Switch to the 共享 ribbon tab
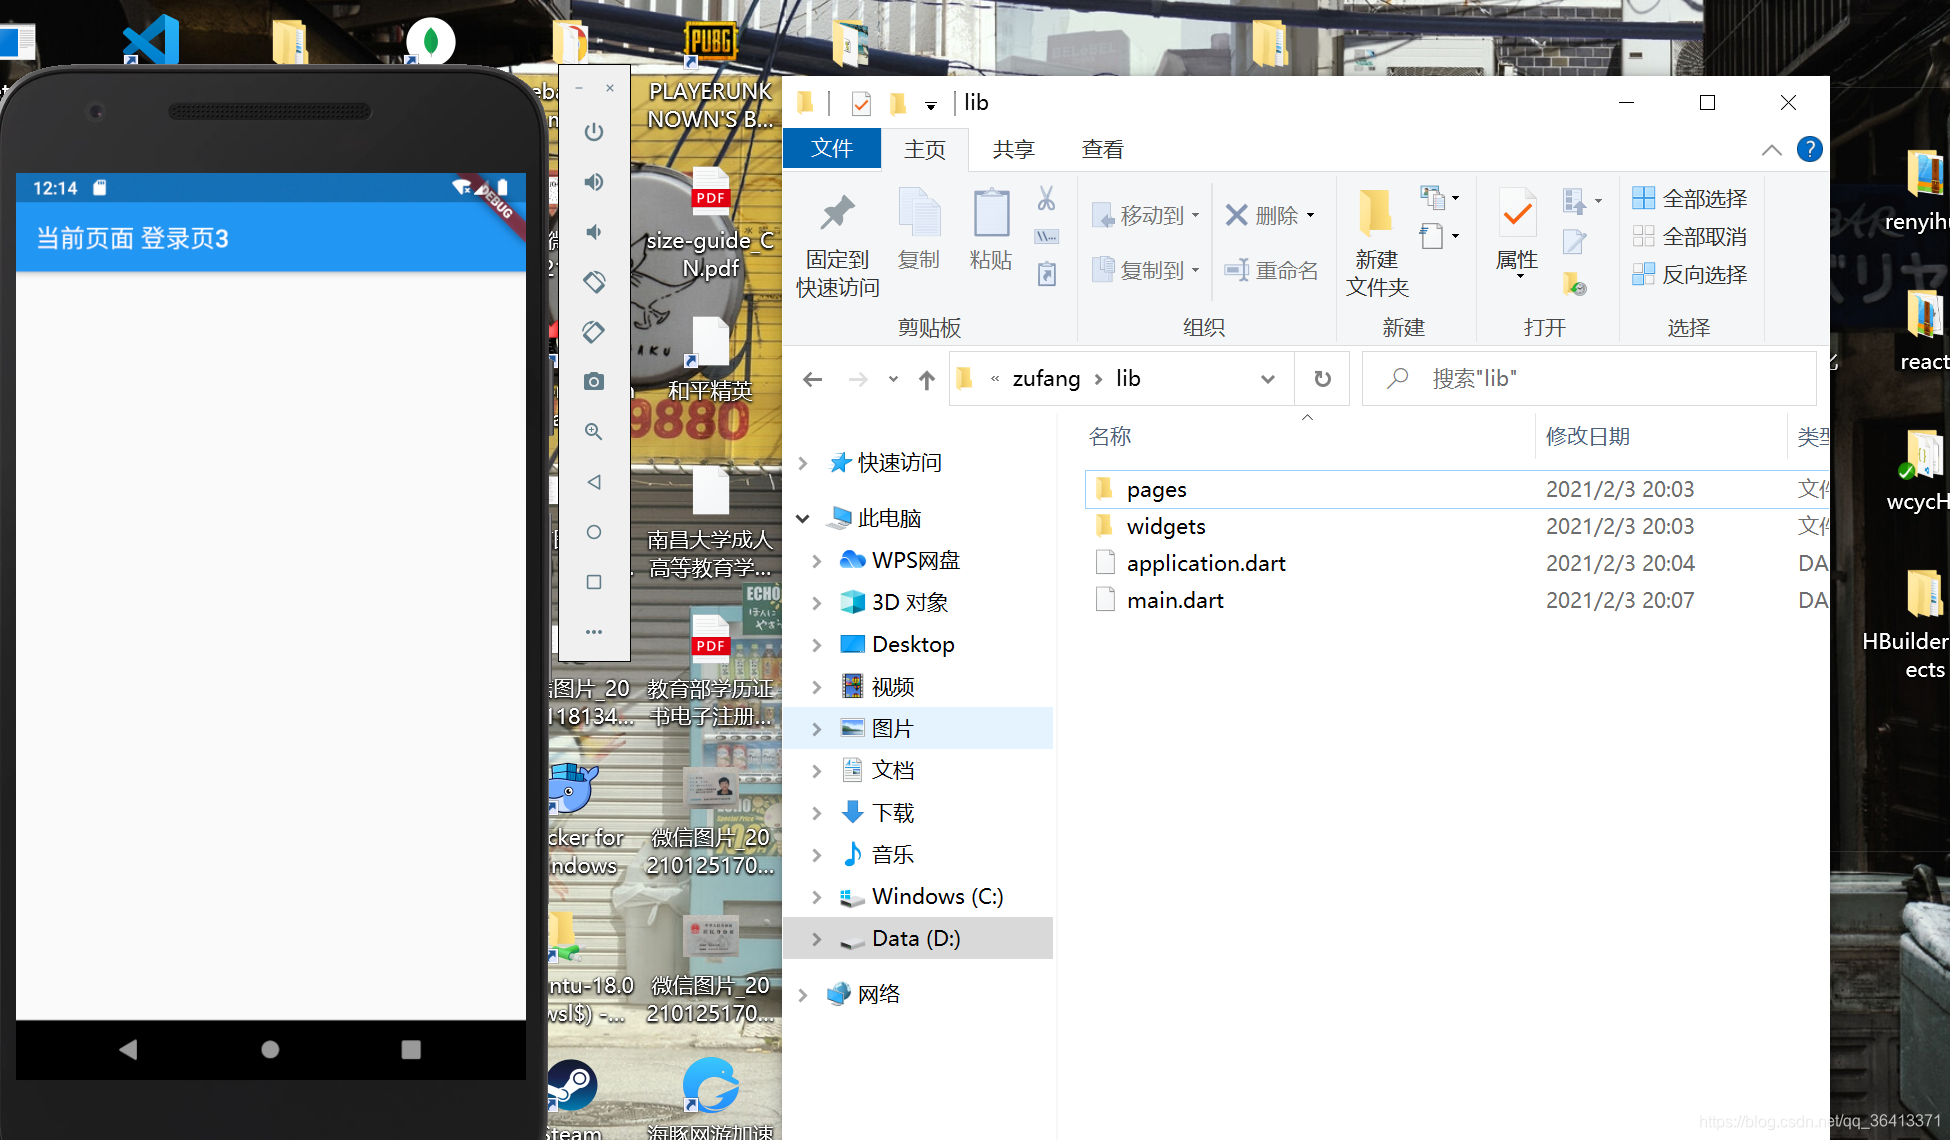The image size is (1950, 1140). (x=1013, y=149)
